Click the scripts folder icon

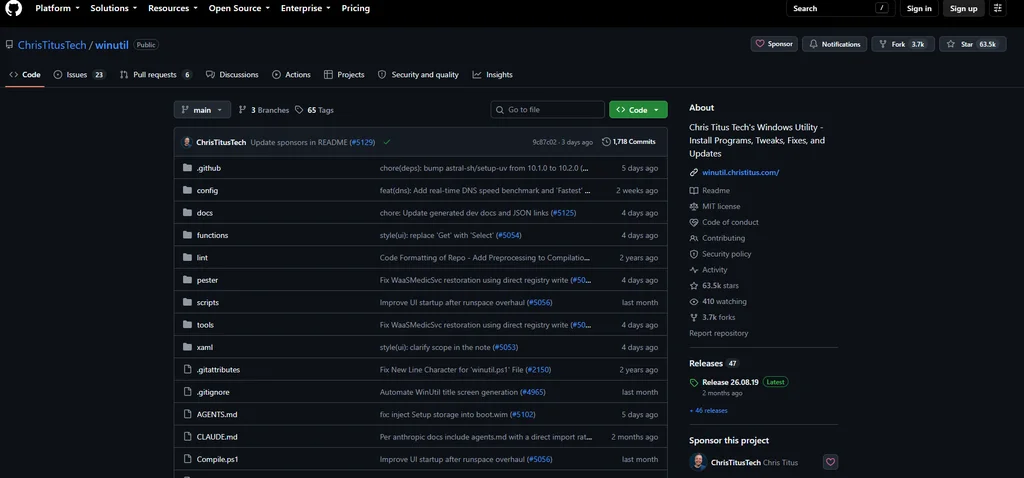click(187, 302)
